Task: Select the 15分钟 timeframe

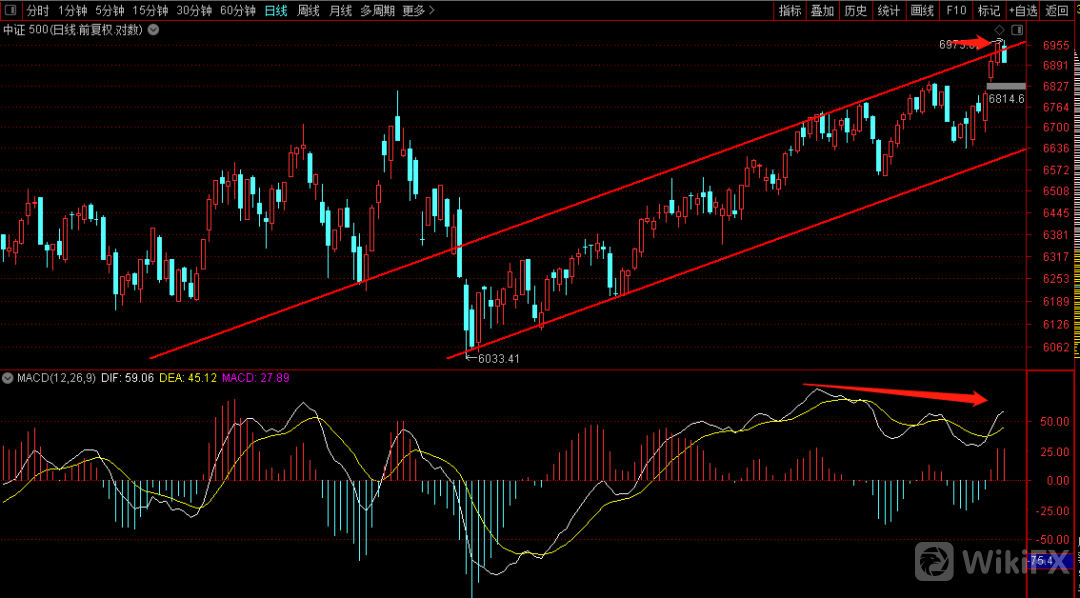Action: [151, 11]
